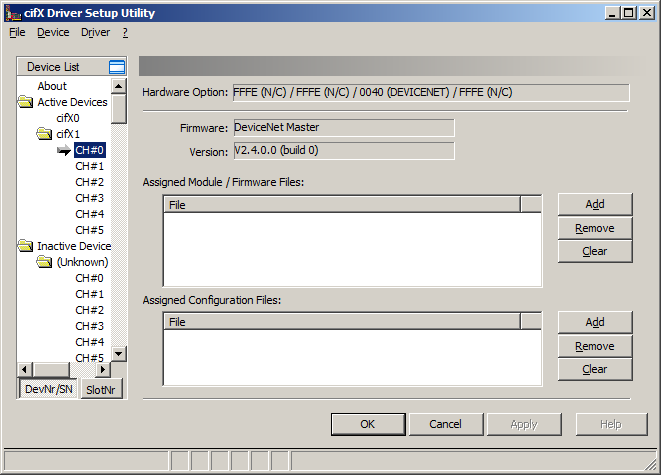Click File column header in firmware files list
Viewport: 661px width, 475px height.
(342, 205)
